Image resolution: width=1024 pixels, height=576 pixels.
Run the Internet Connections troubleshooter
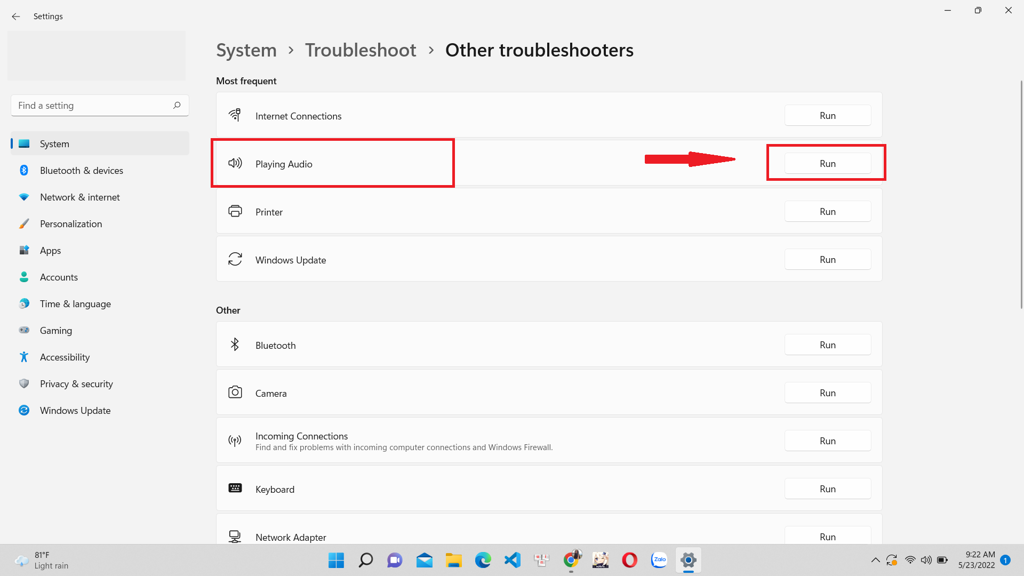(827, 116)
